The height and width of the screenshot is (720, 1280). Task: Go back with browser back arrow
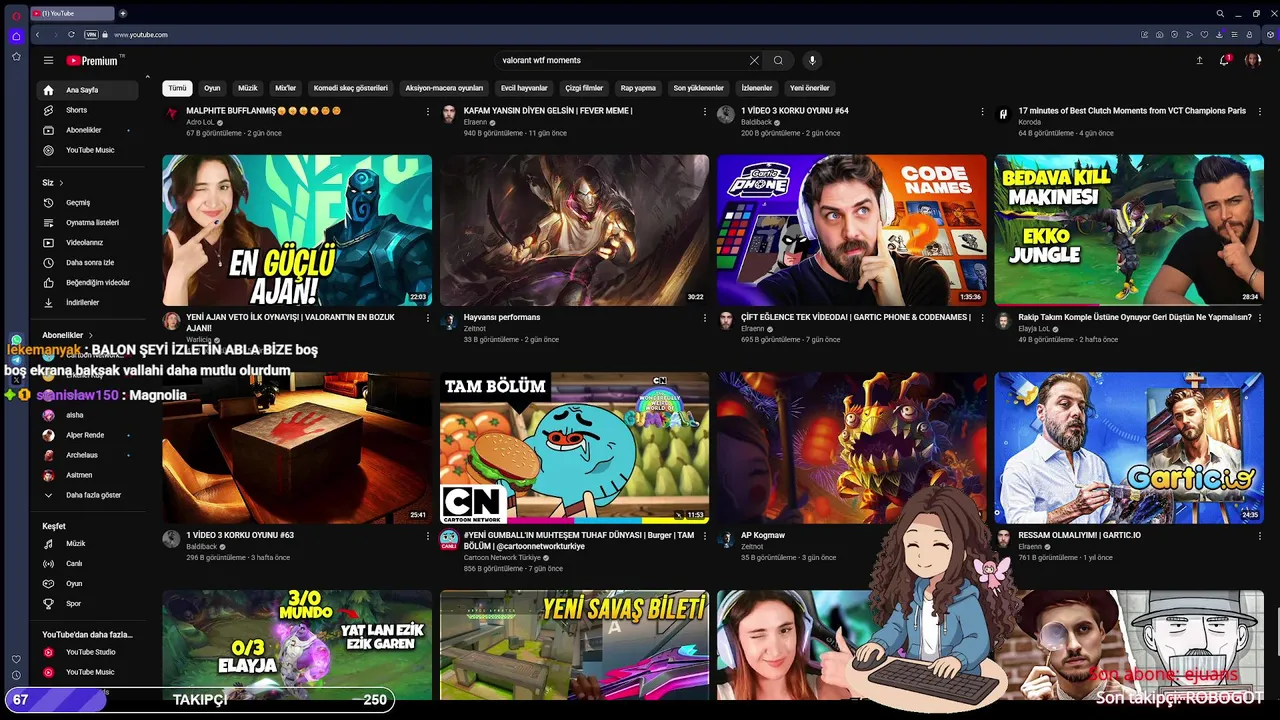click(38, 35)
